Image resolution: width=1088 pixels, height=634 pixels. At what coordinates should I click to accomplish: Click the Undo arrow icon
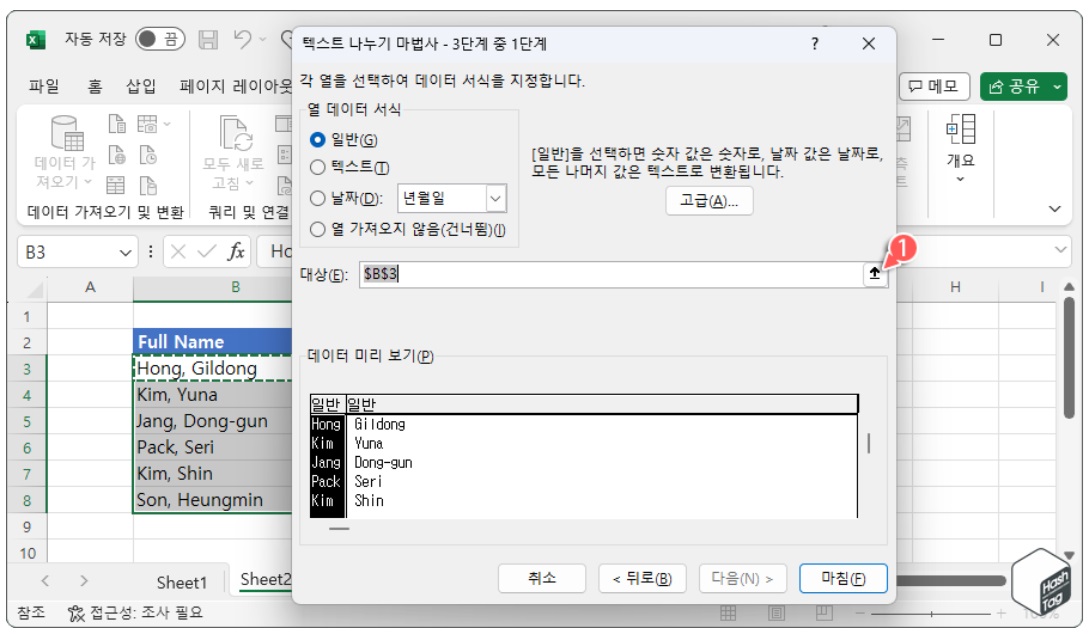coord(242,39)
